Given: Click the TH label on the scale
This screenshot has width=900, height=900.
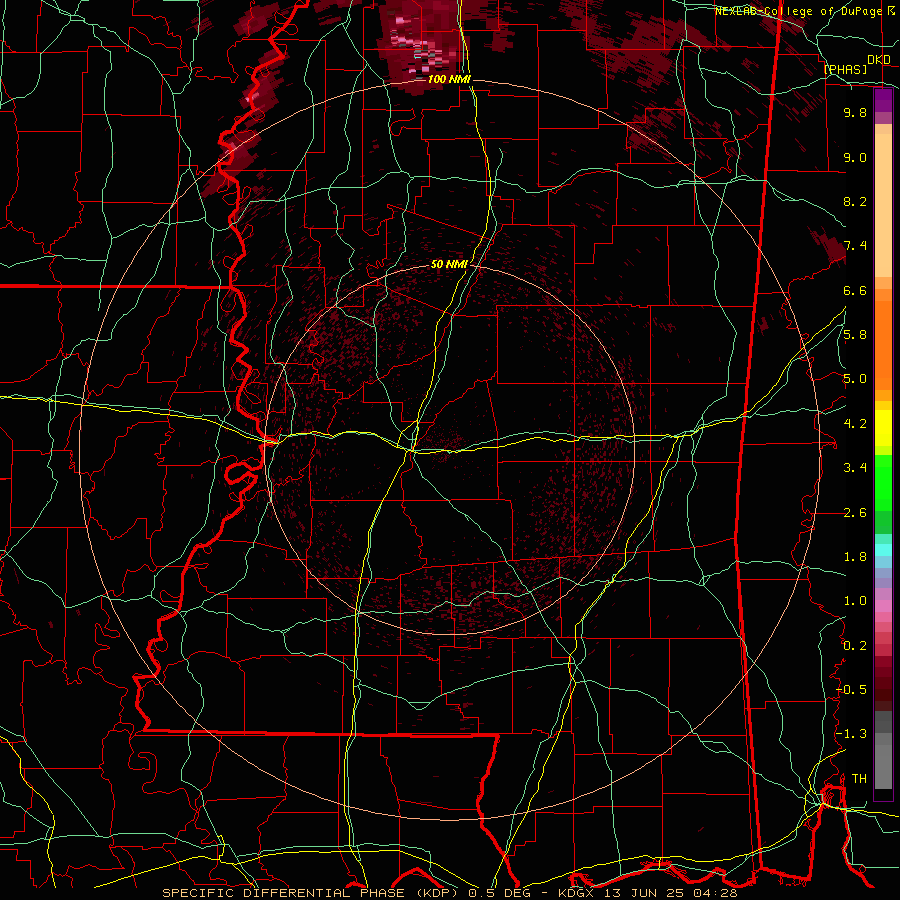Looking at the screenshot, I should pyautogui.click(x=859, y=779).
